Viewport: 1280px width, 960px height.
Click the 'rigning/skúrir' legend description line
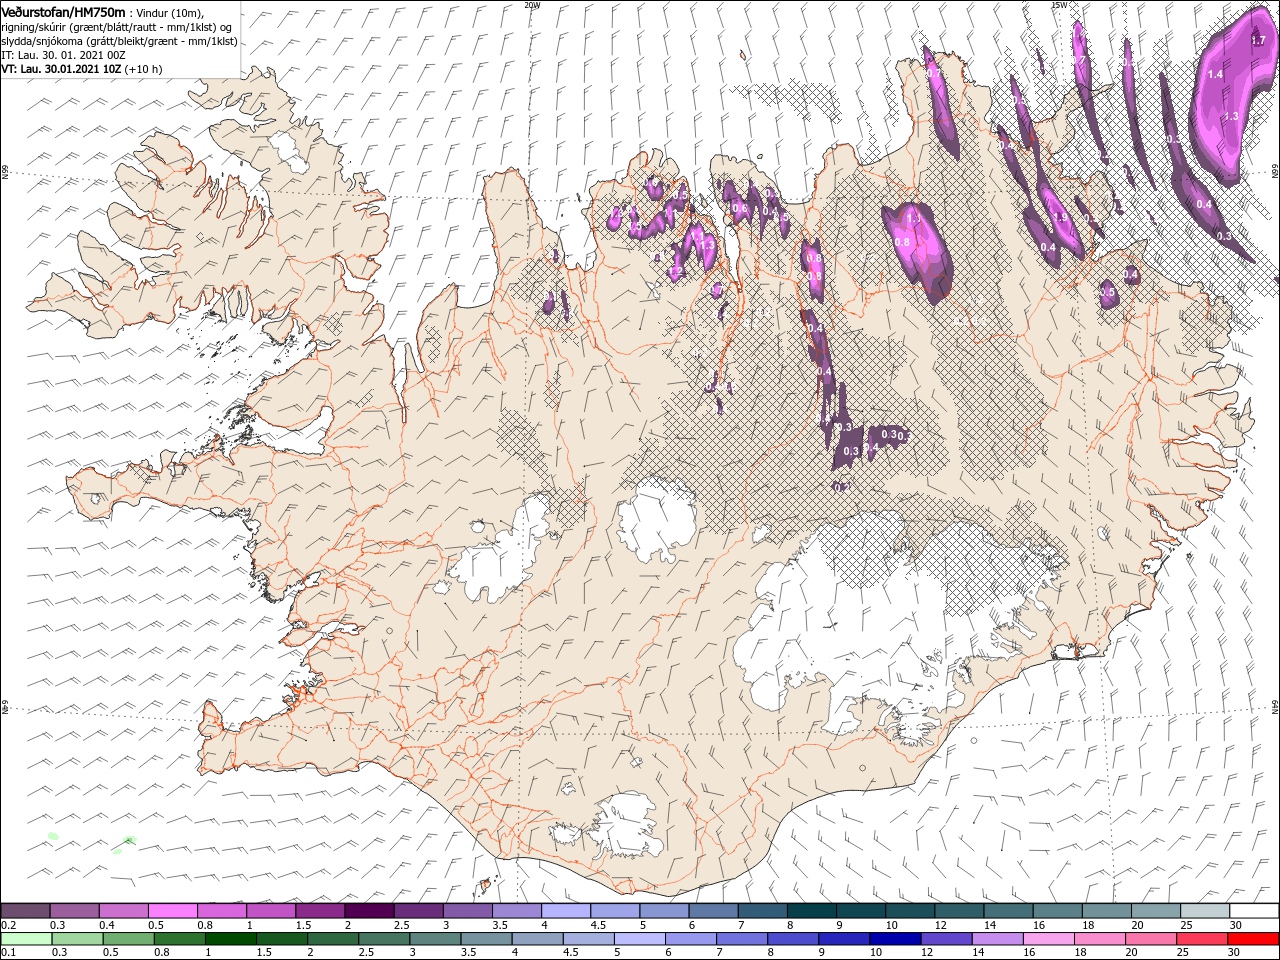[119, 27]
